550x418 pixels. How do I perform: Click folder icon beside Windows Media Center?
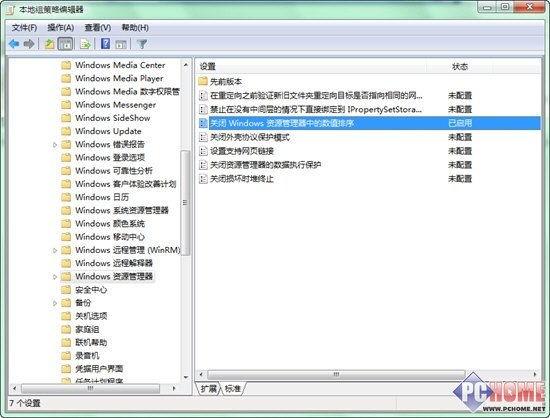tap(66, 65)
